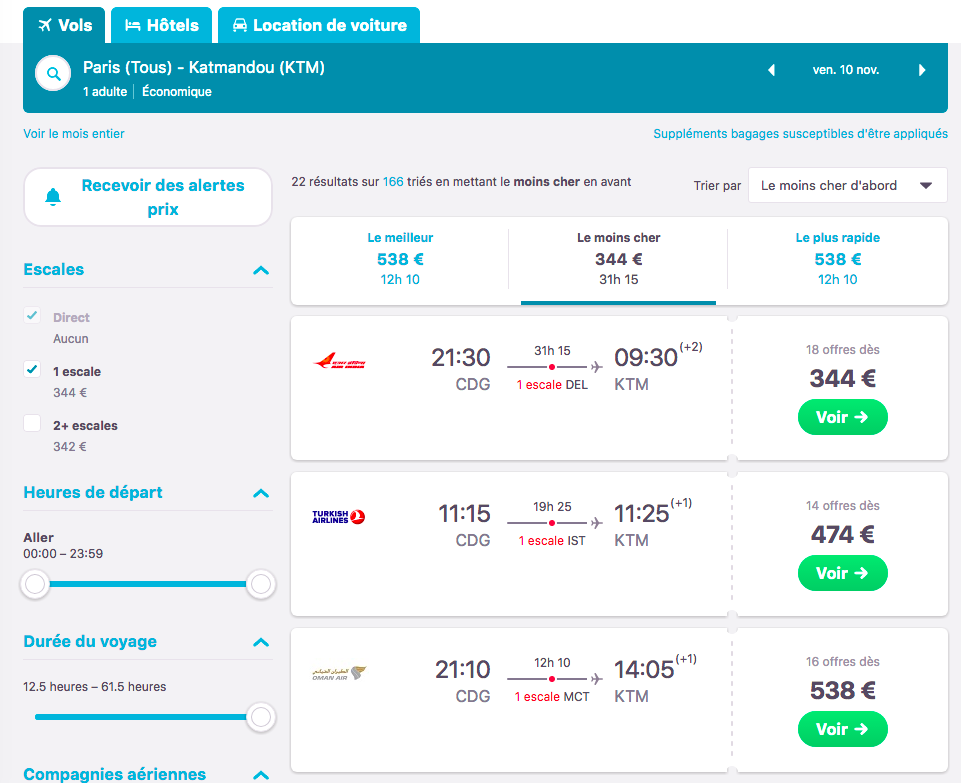Click the search magnifier icon
The width and height of the screenshot is (961, 783).
pos(53,73)
